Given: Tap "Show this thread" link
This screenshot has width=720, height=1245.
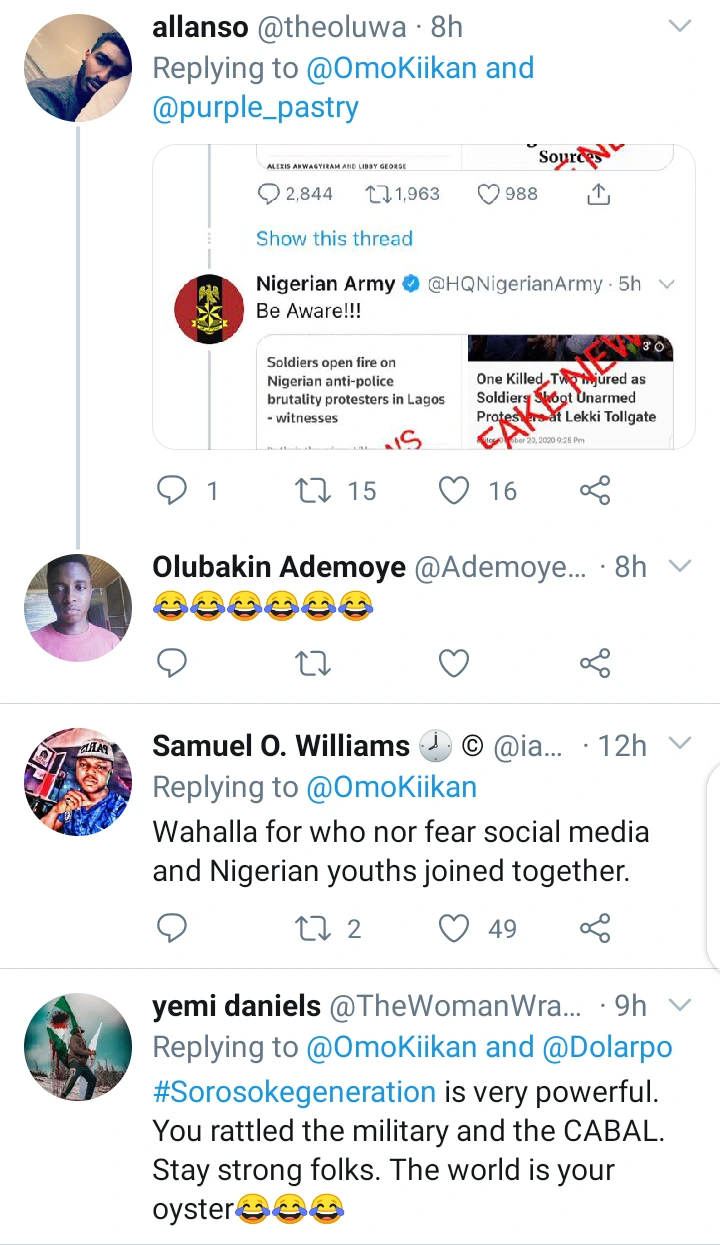Looking at the screenshot, I should point(334,238).
